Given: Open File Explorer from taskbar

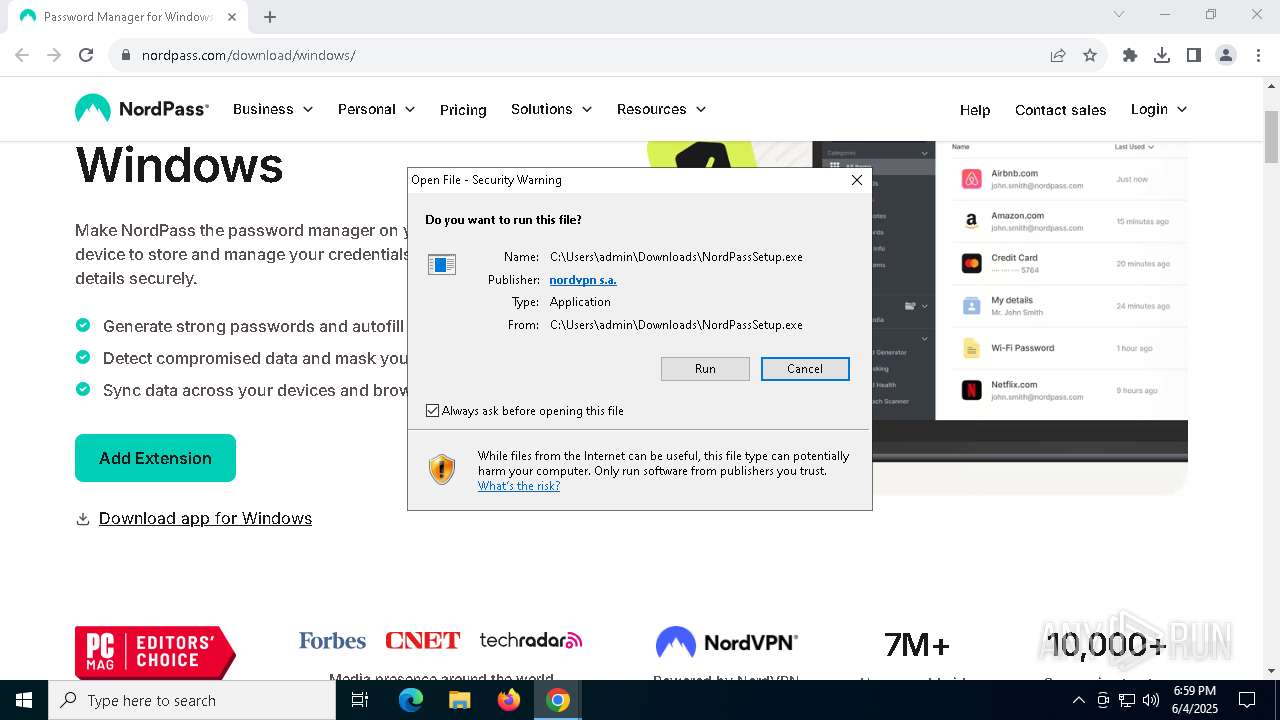Looking at the screenshot, I should (459, 700).
